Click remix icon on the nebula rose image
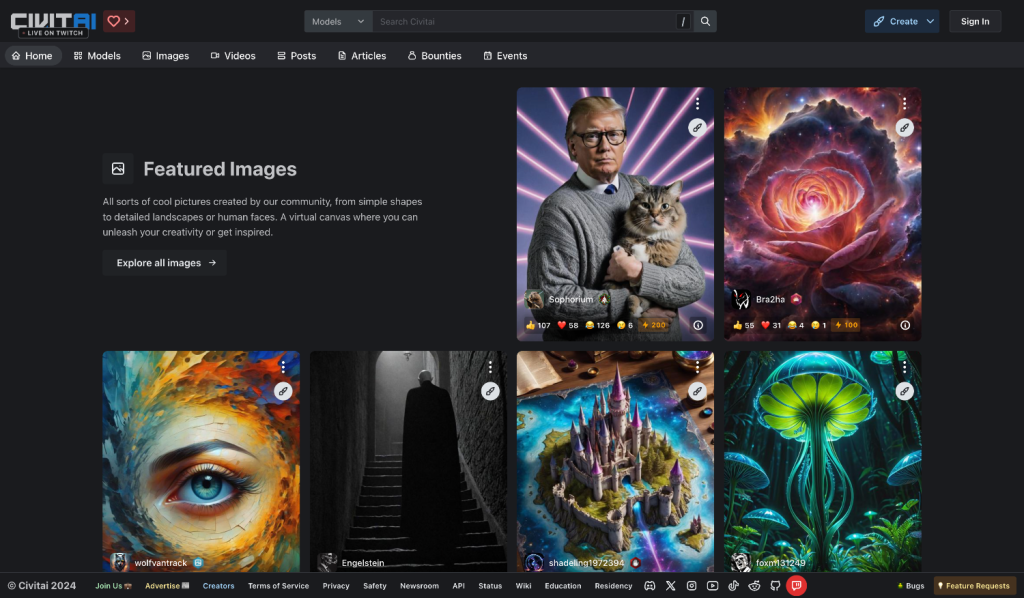This screenshot has width=1024, height=598. (x=904, y=127)
